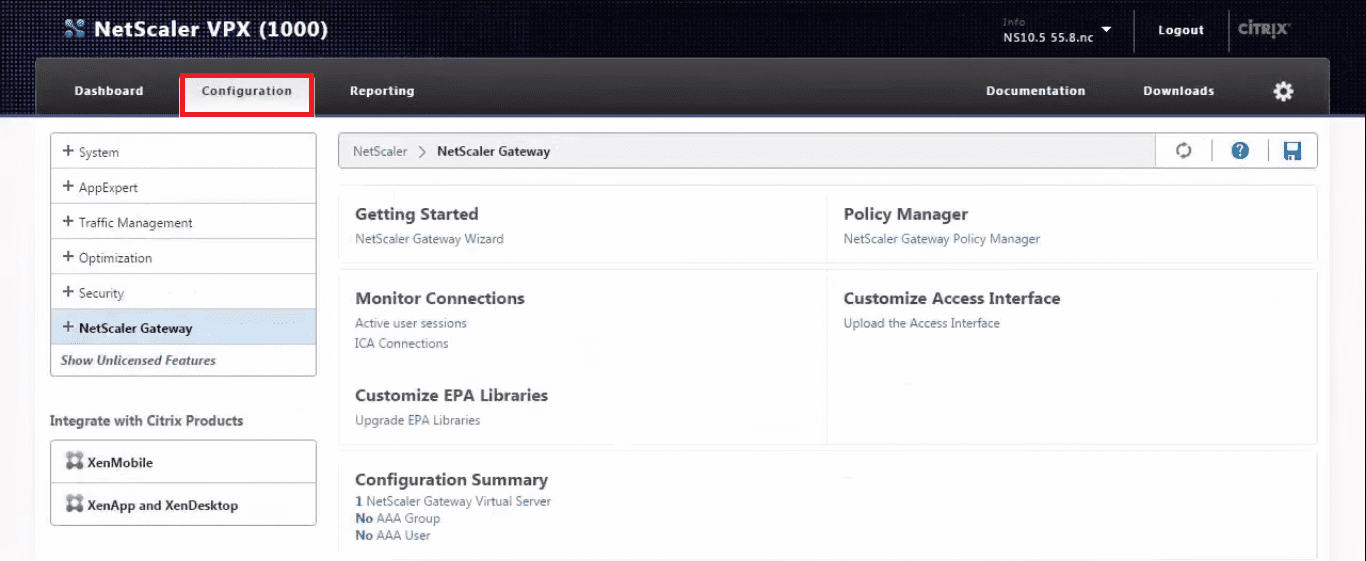The width and height of the screenshot is (1366, 561).
Task: Click the Getting Started heading
Action: click(417, 214)
